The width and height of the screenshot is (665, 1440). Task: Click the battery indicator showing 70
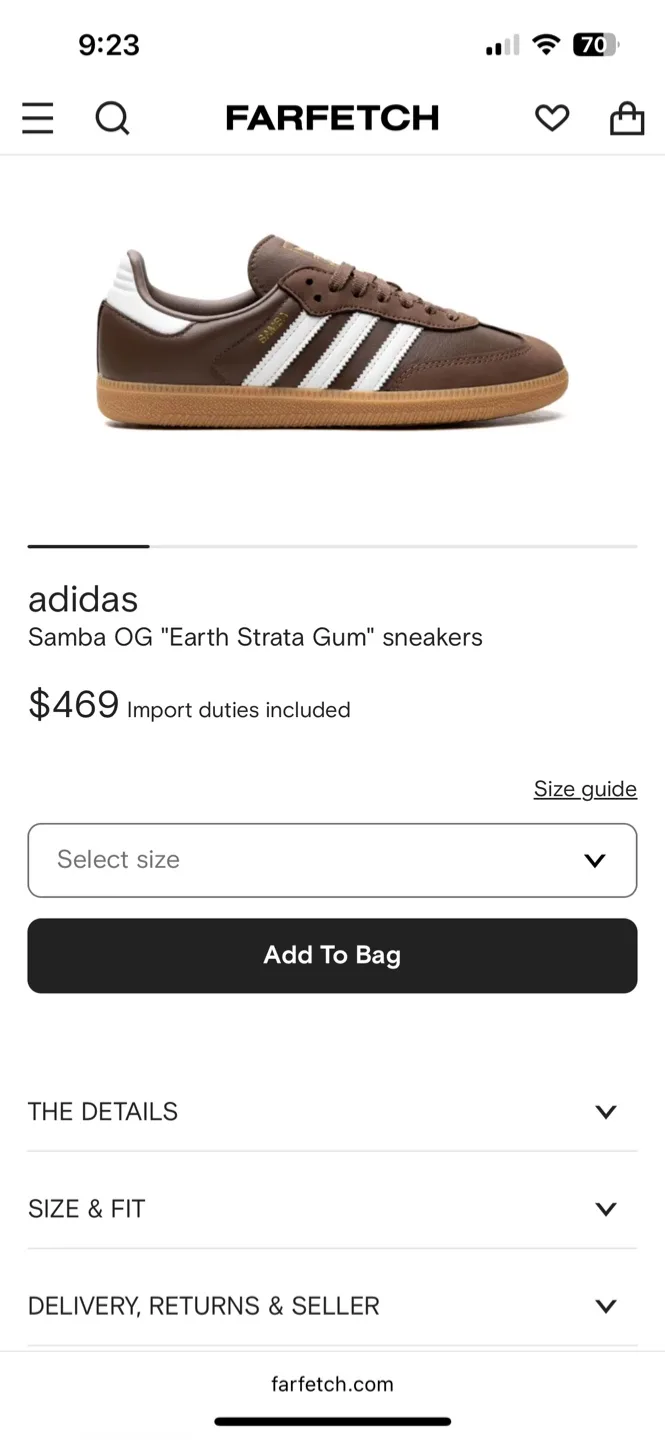[x=598, y=44]
